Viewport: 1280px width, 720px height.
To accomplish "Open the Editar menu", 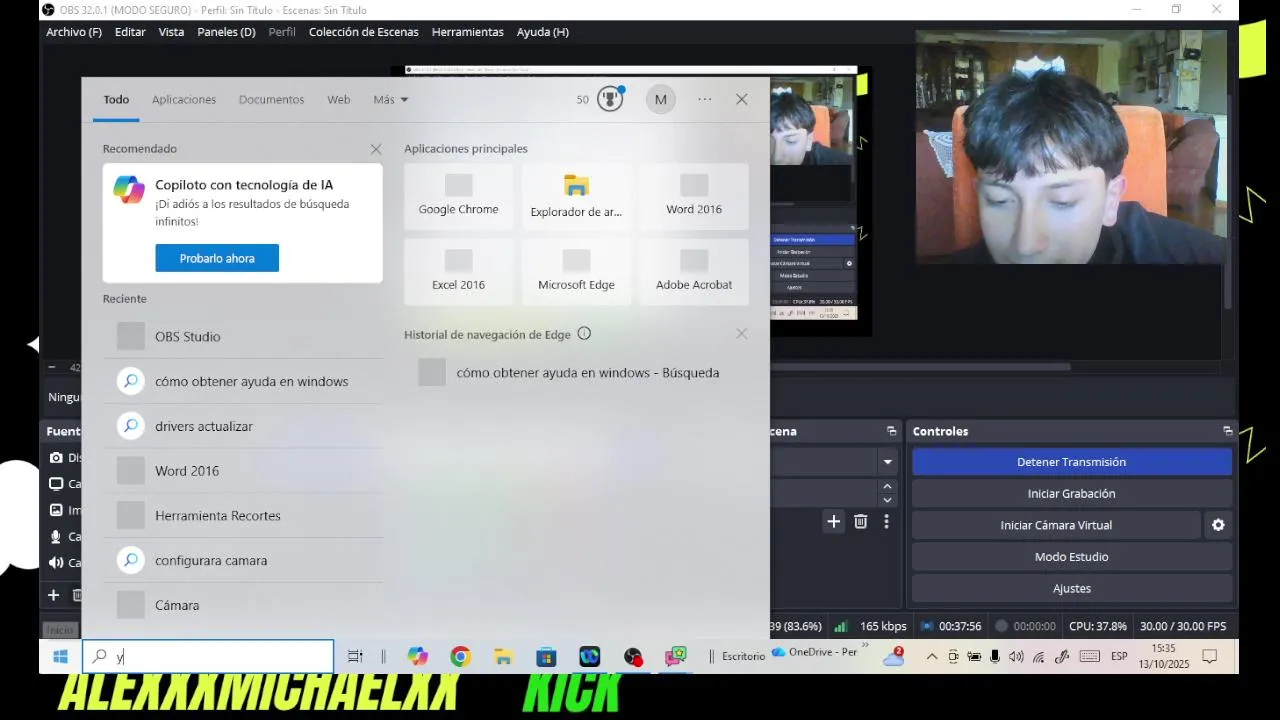I will [130, 32].
